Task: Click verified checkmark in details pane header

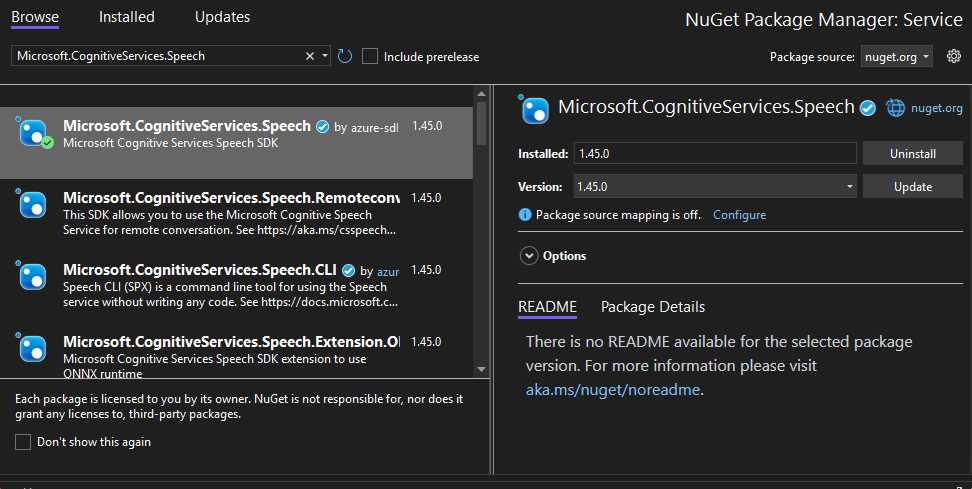Action: pos(868,108)
